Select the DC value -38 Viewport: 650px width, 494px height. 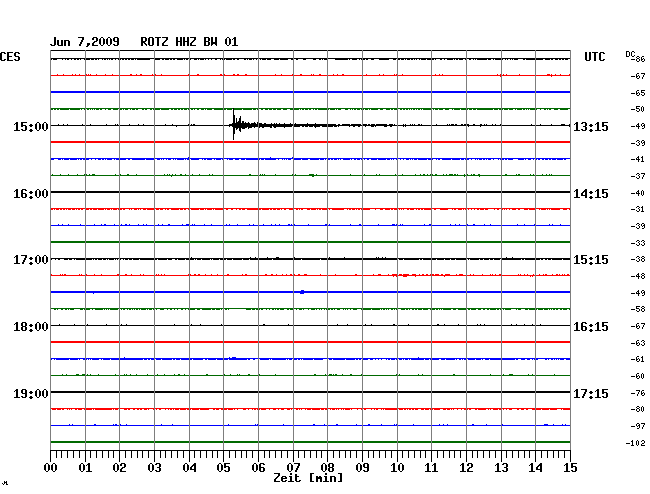pos(638,259)
